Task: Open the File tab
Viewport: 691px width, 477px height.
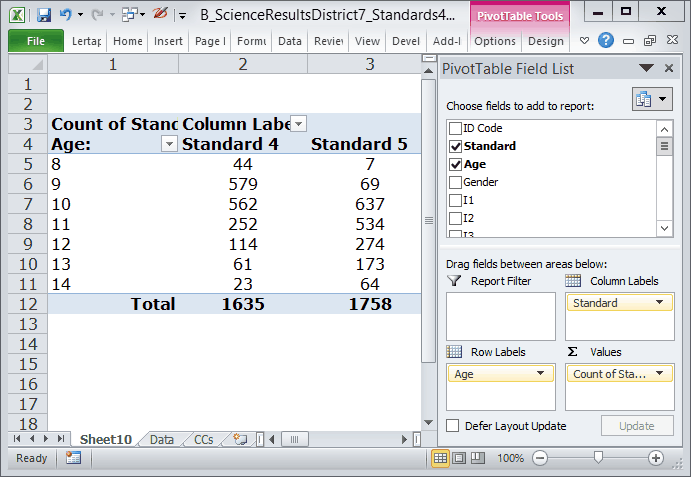Action: pyautogui.click(x=35, y=41)
